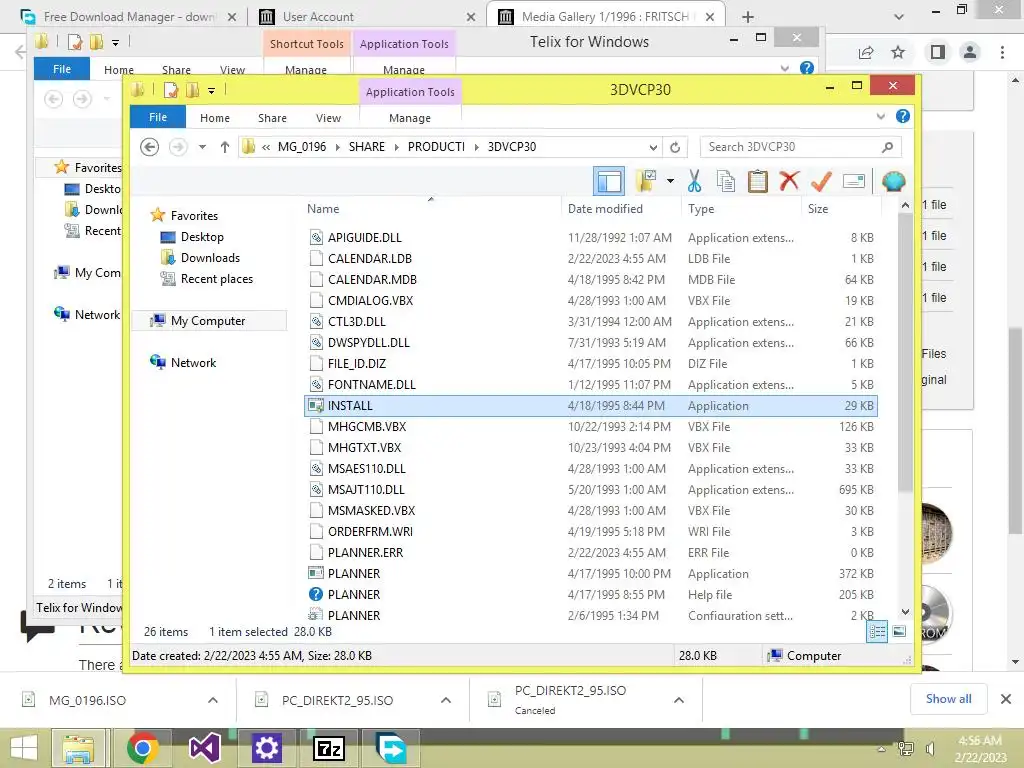Select CALENDAR.MDB file
1024x768 pixels.
pyautogui.click(x=590, y=280)
